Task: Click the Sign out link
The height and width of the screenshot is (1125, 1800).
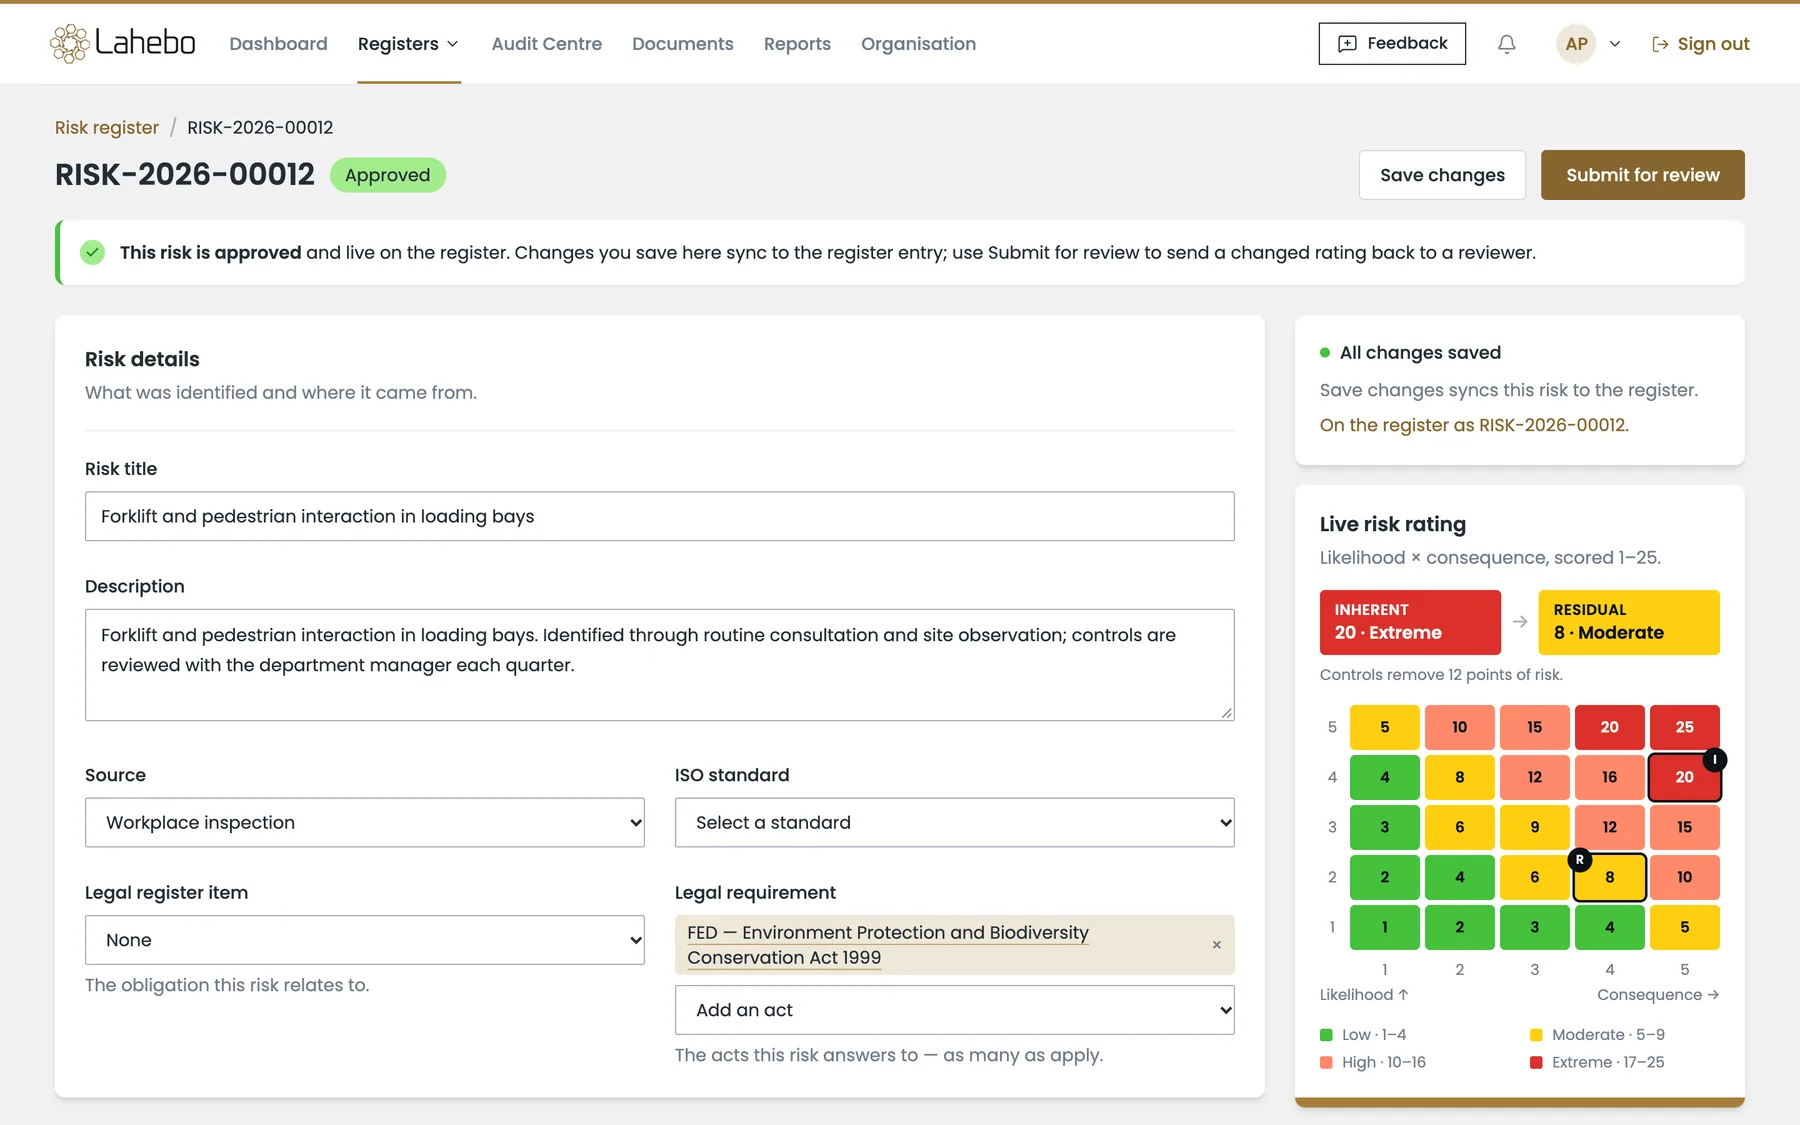Action: coord(1700,44)
